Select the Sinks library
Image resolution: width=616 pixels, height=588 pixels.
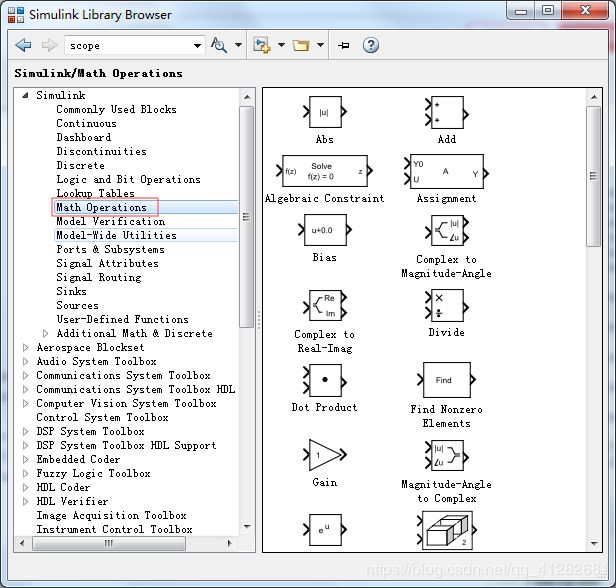[72, 291]
